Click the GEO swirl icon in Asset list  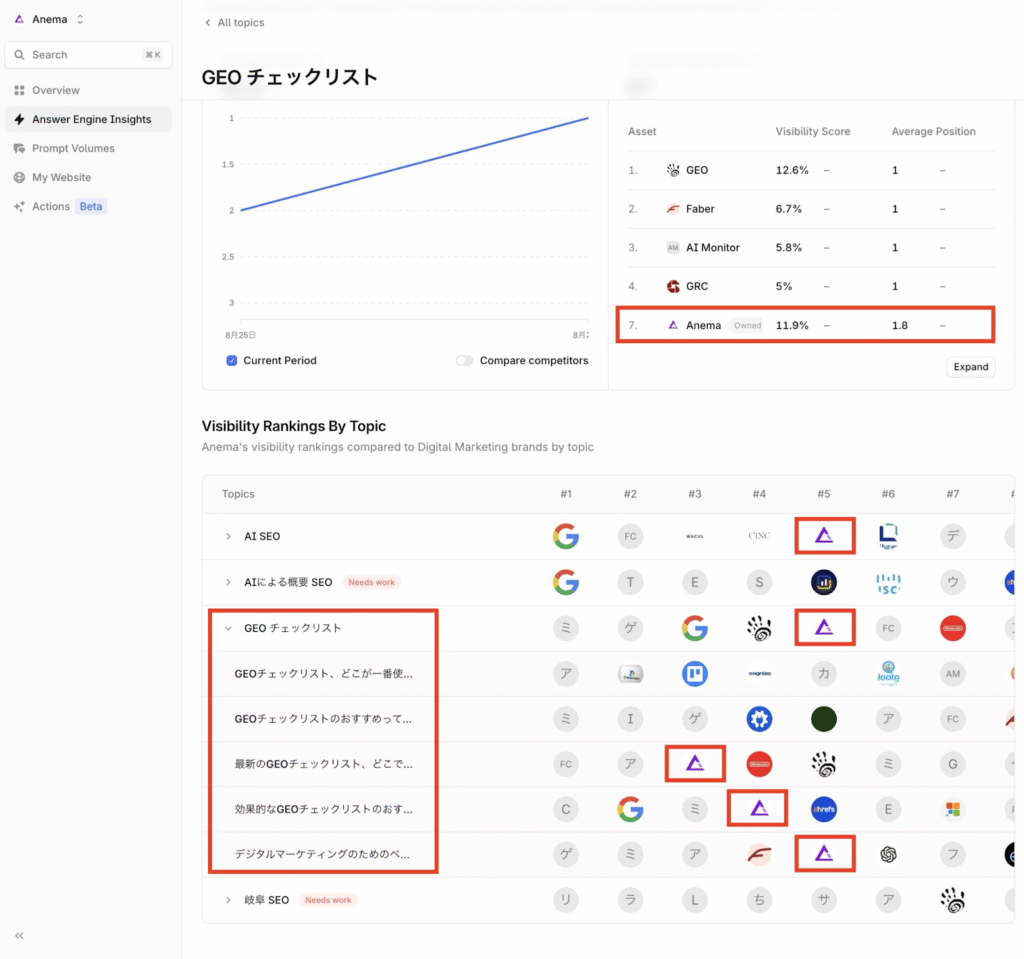tap(673, 170)
